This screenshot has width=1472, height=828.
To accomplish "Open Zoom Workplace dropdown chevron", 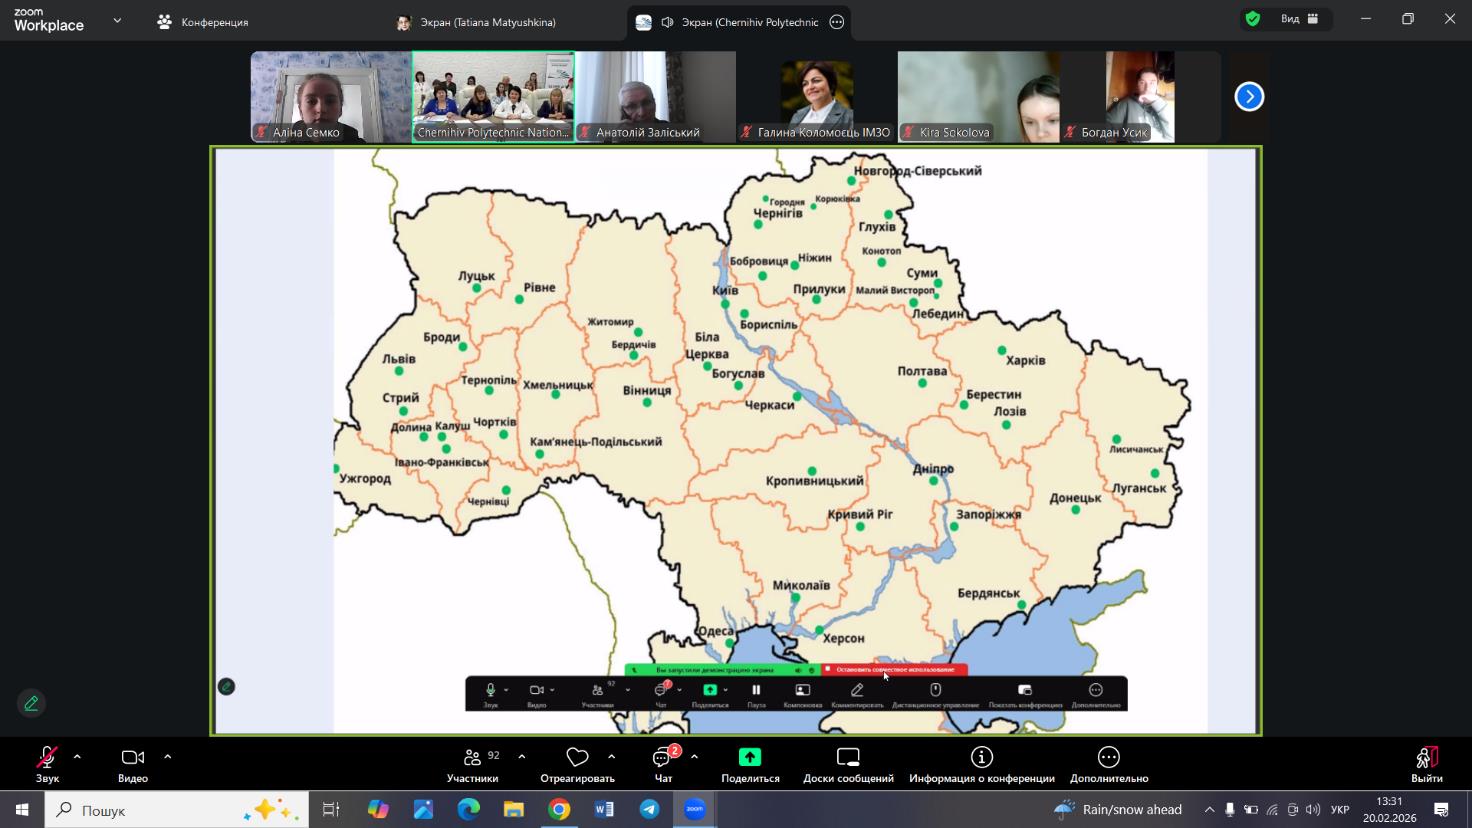I will pos(117,20).
